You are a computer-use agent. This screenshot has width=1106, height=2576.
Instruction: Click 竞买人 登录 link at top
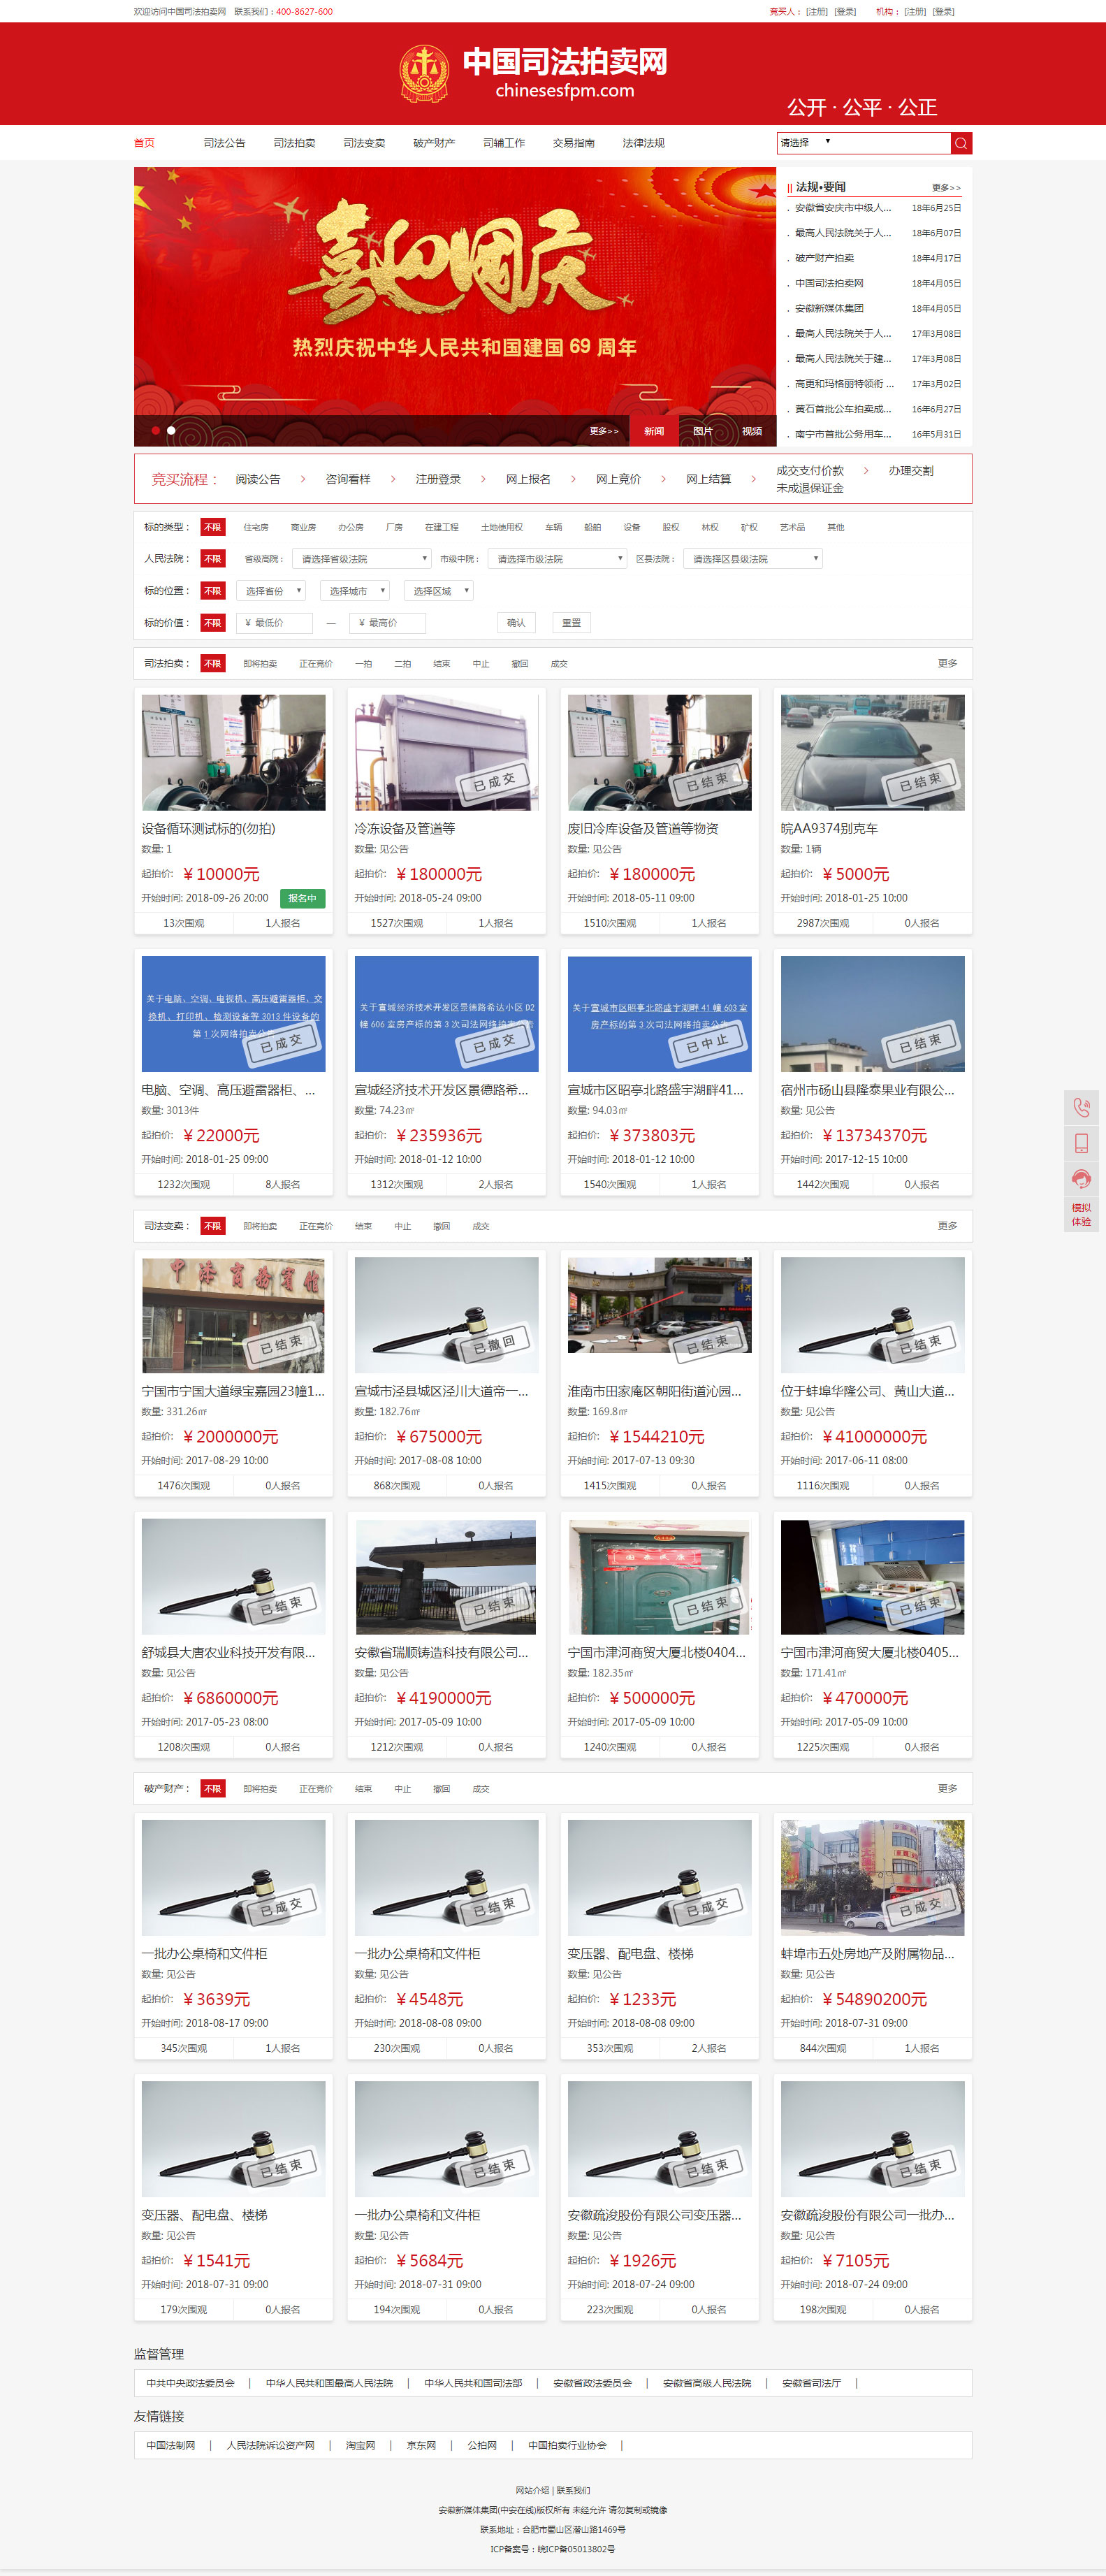tap(846, 12)
